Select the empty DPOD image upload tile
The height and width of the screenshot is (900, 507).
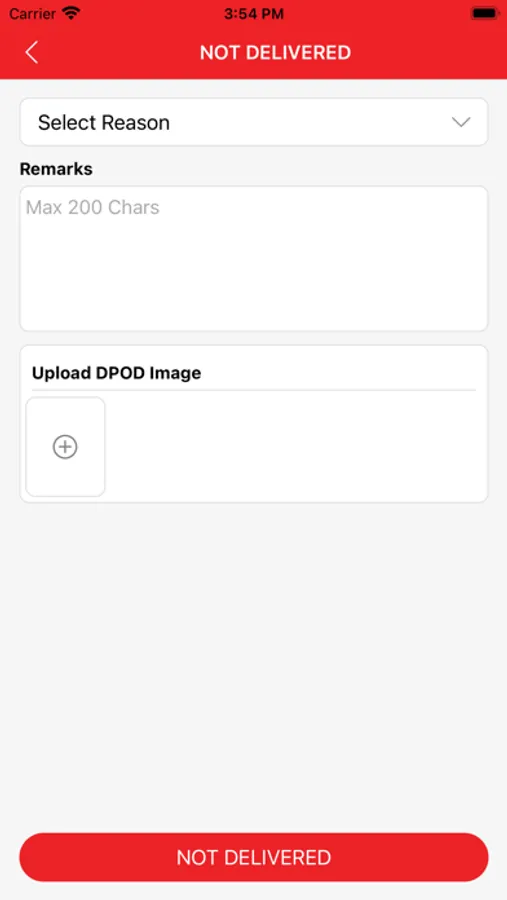(65, 447)
